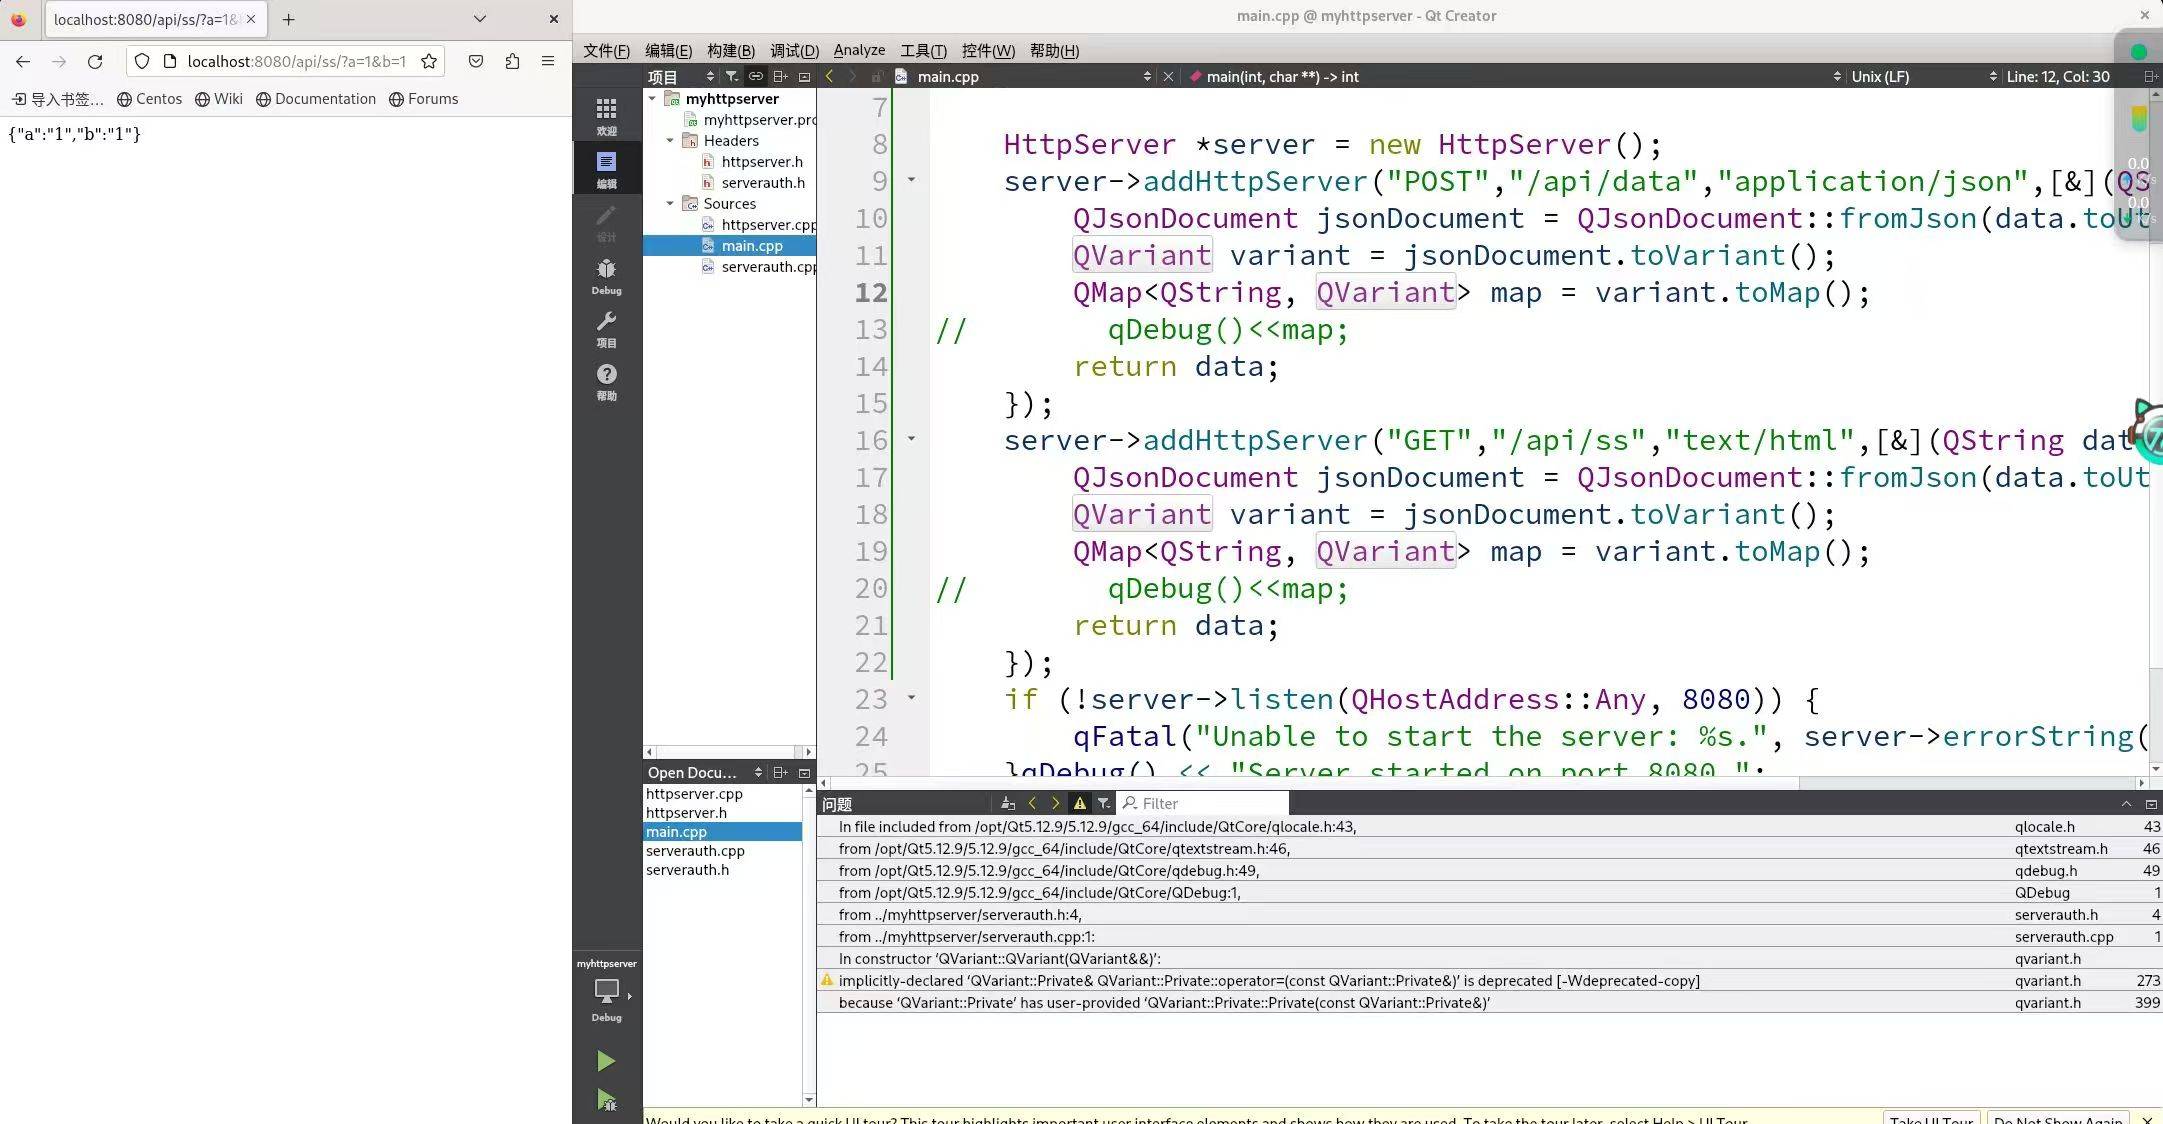Collapse the Sources folder in the project tree
The image size is (2163, 1124).
670,204
